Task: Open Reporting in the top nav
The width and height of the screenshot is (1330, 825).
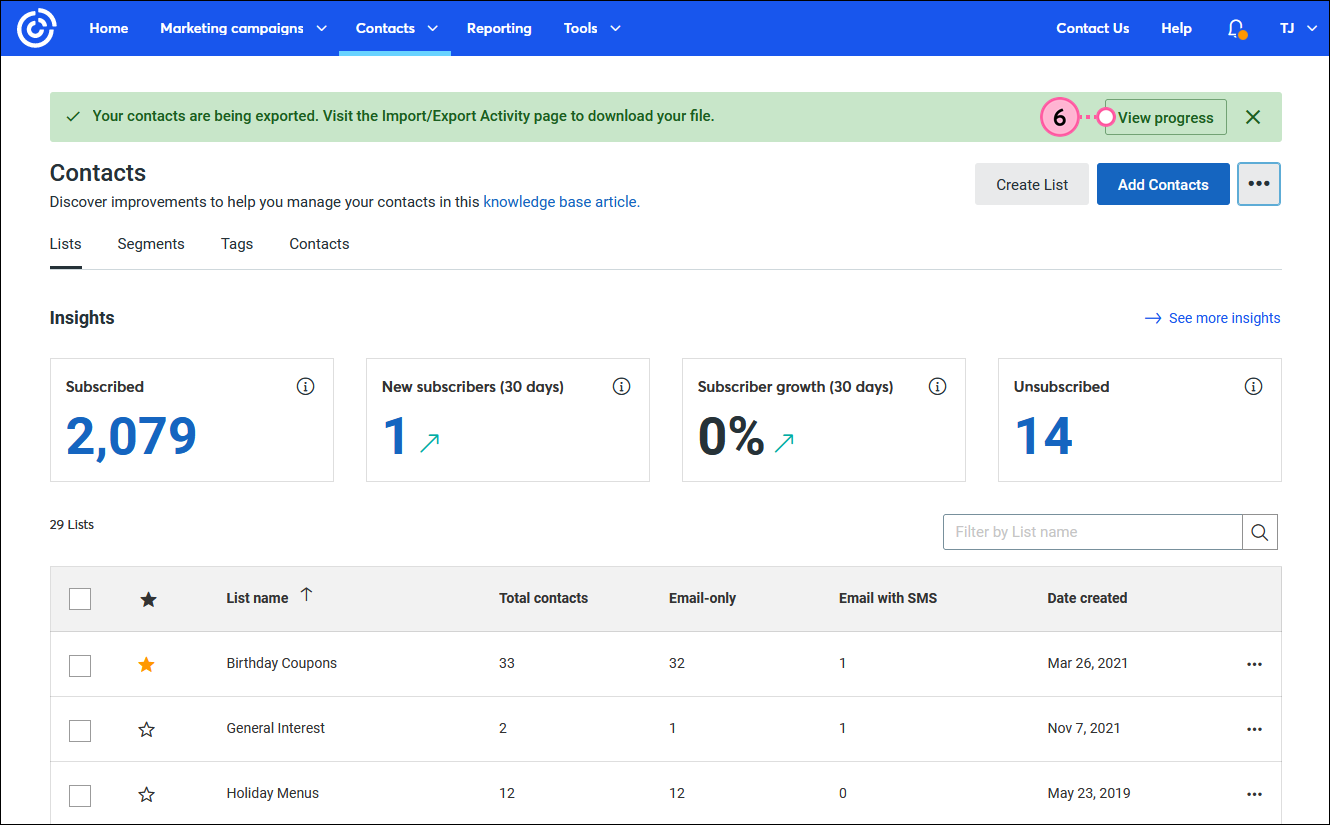Action: coord(499,28)
